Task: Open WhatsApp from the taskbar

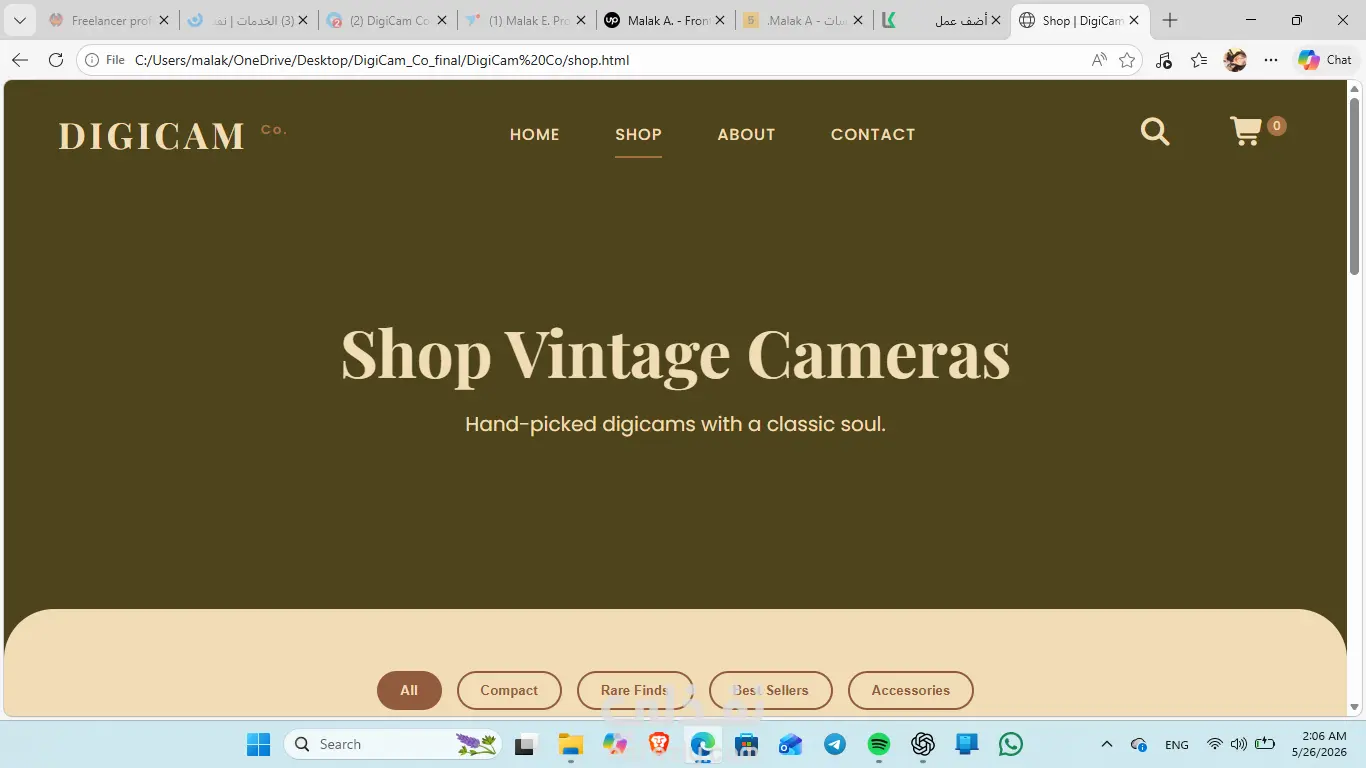Action: point(1011,744)
